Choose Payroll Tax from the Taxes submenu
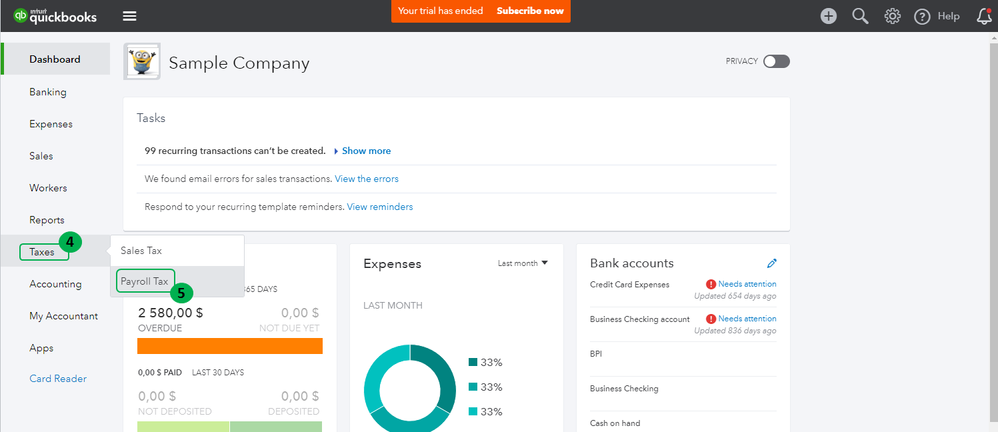This screenshot has height=432, width=998. point(177,281)
